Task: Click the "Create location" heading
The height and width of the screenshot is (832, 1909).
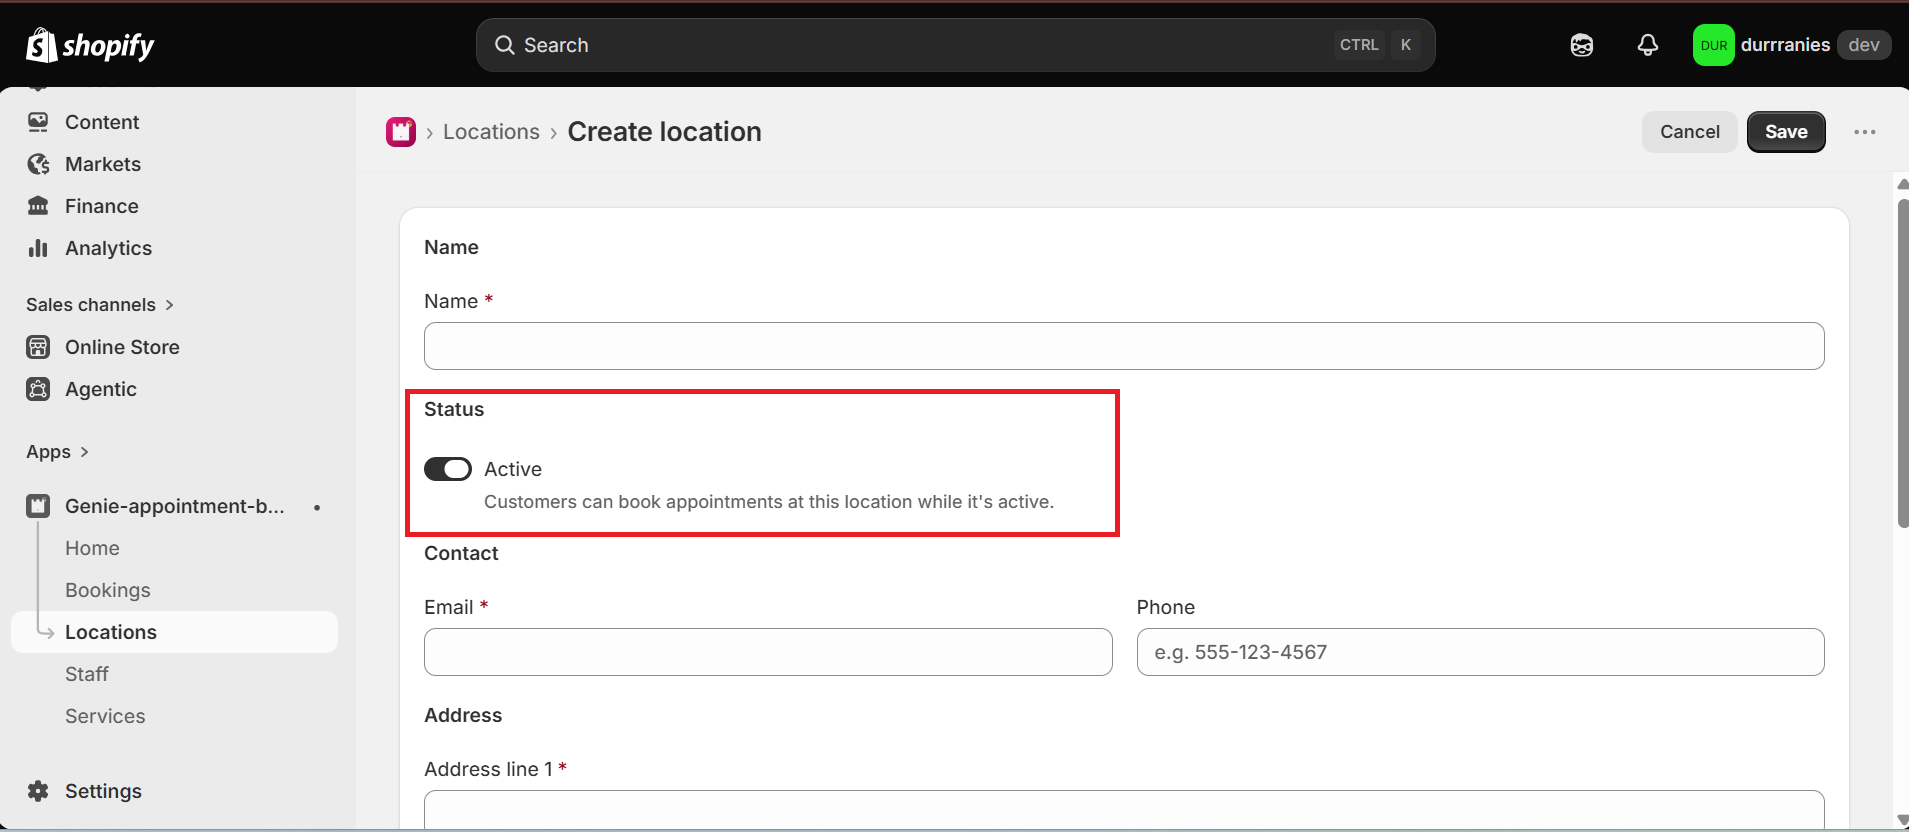Action: pyautogui.click(x=664, y=132)
